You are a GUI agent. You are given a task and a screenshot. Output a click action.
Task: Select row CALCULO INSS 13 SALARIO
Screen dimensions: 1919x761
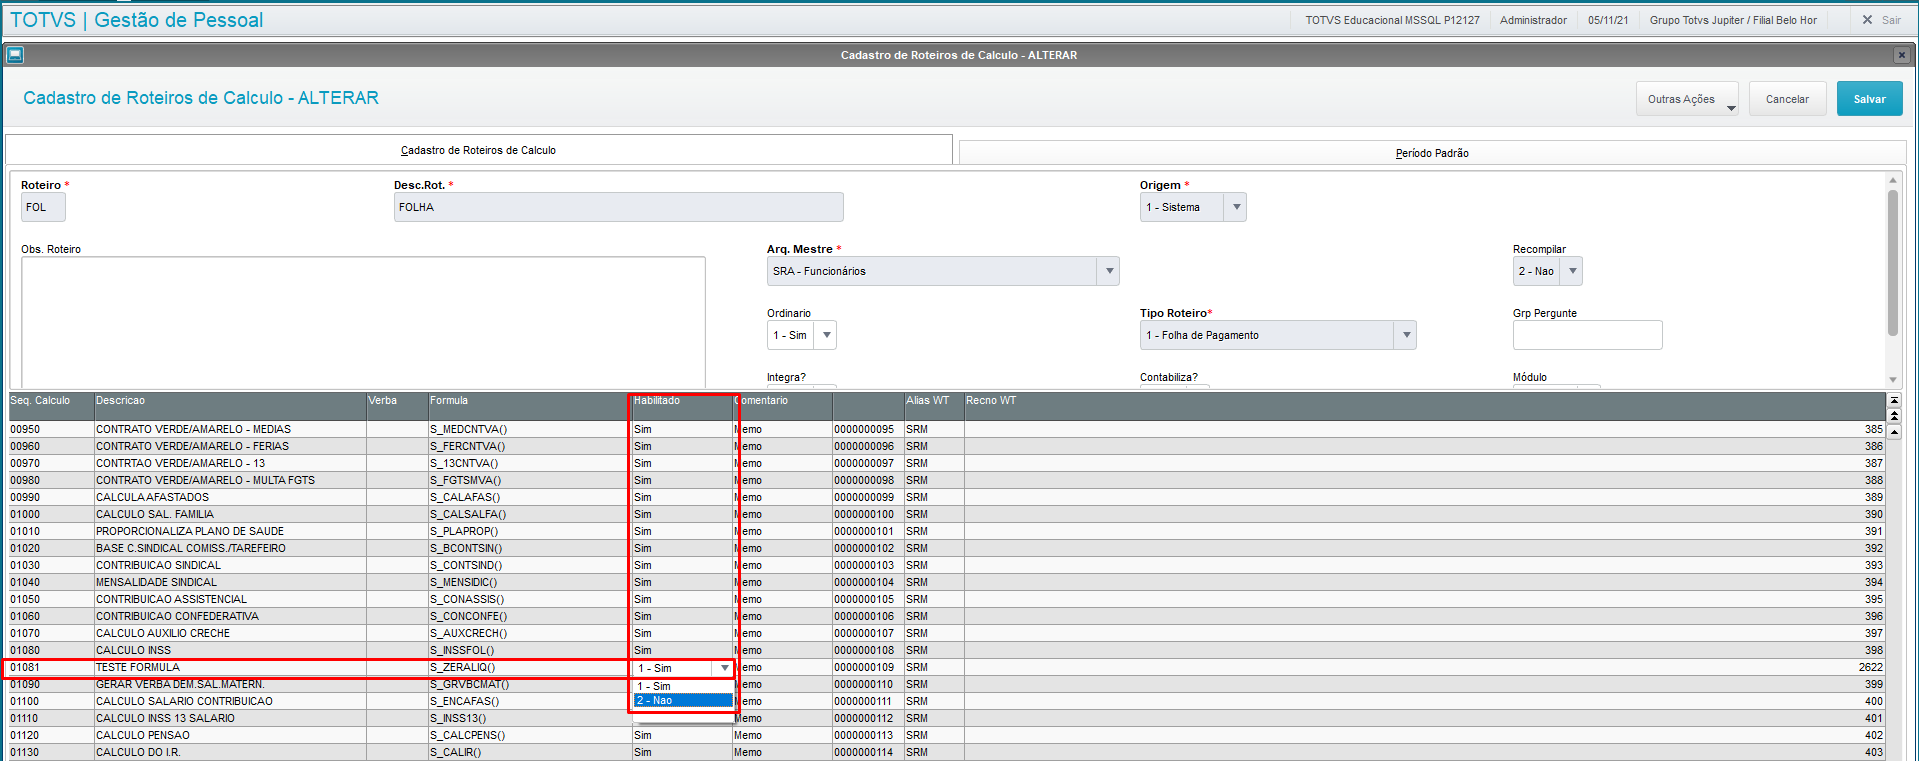click(x=946, y=719)
